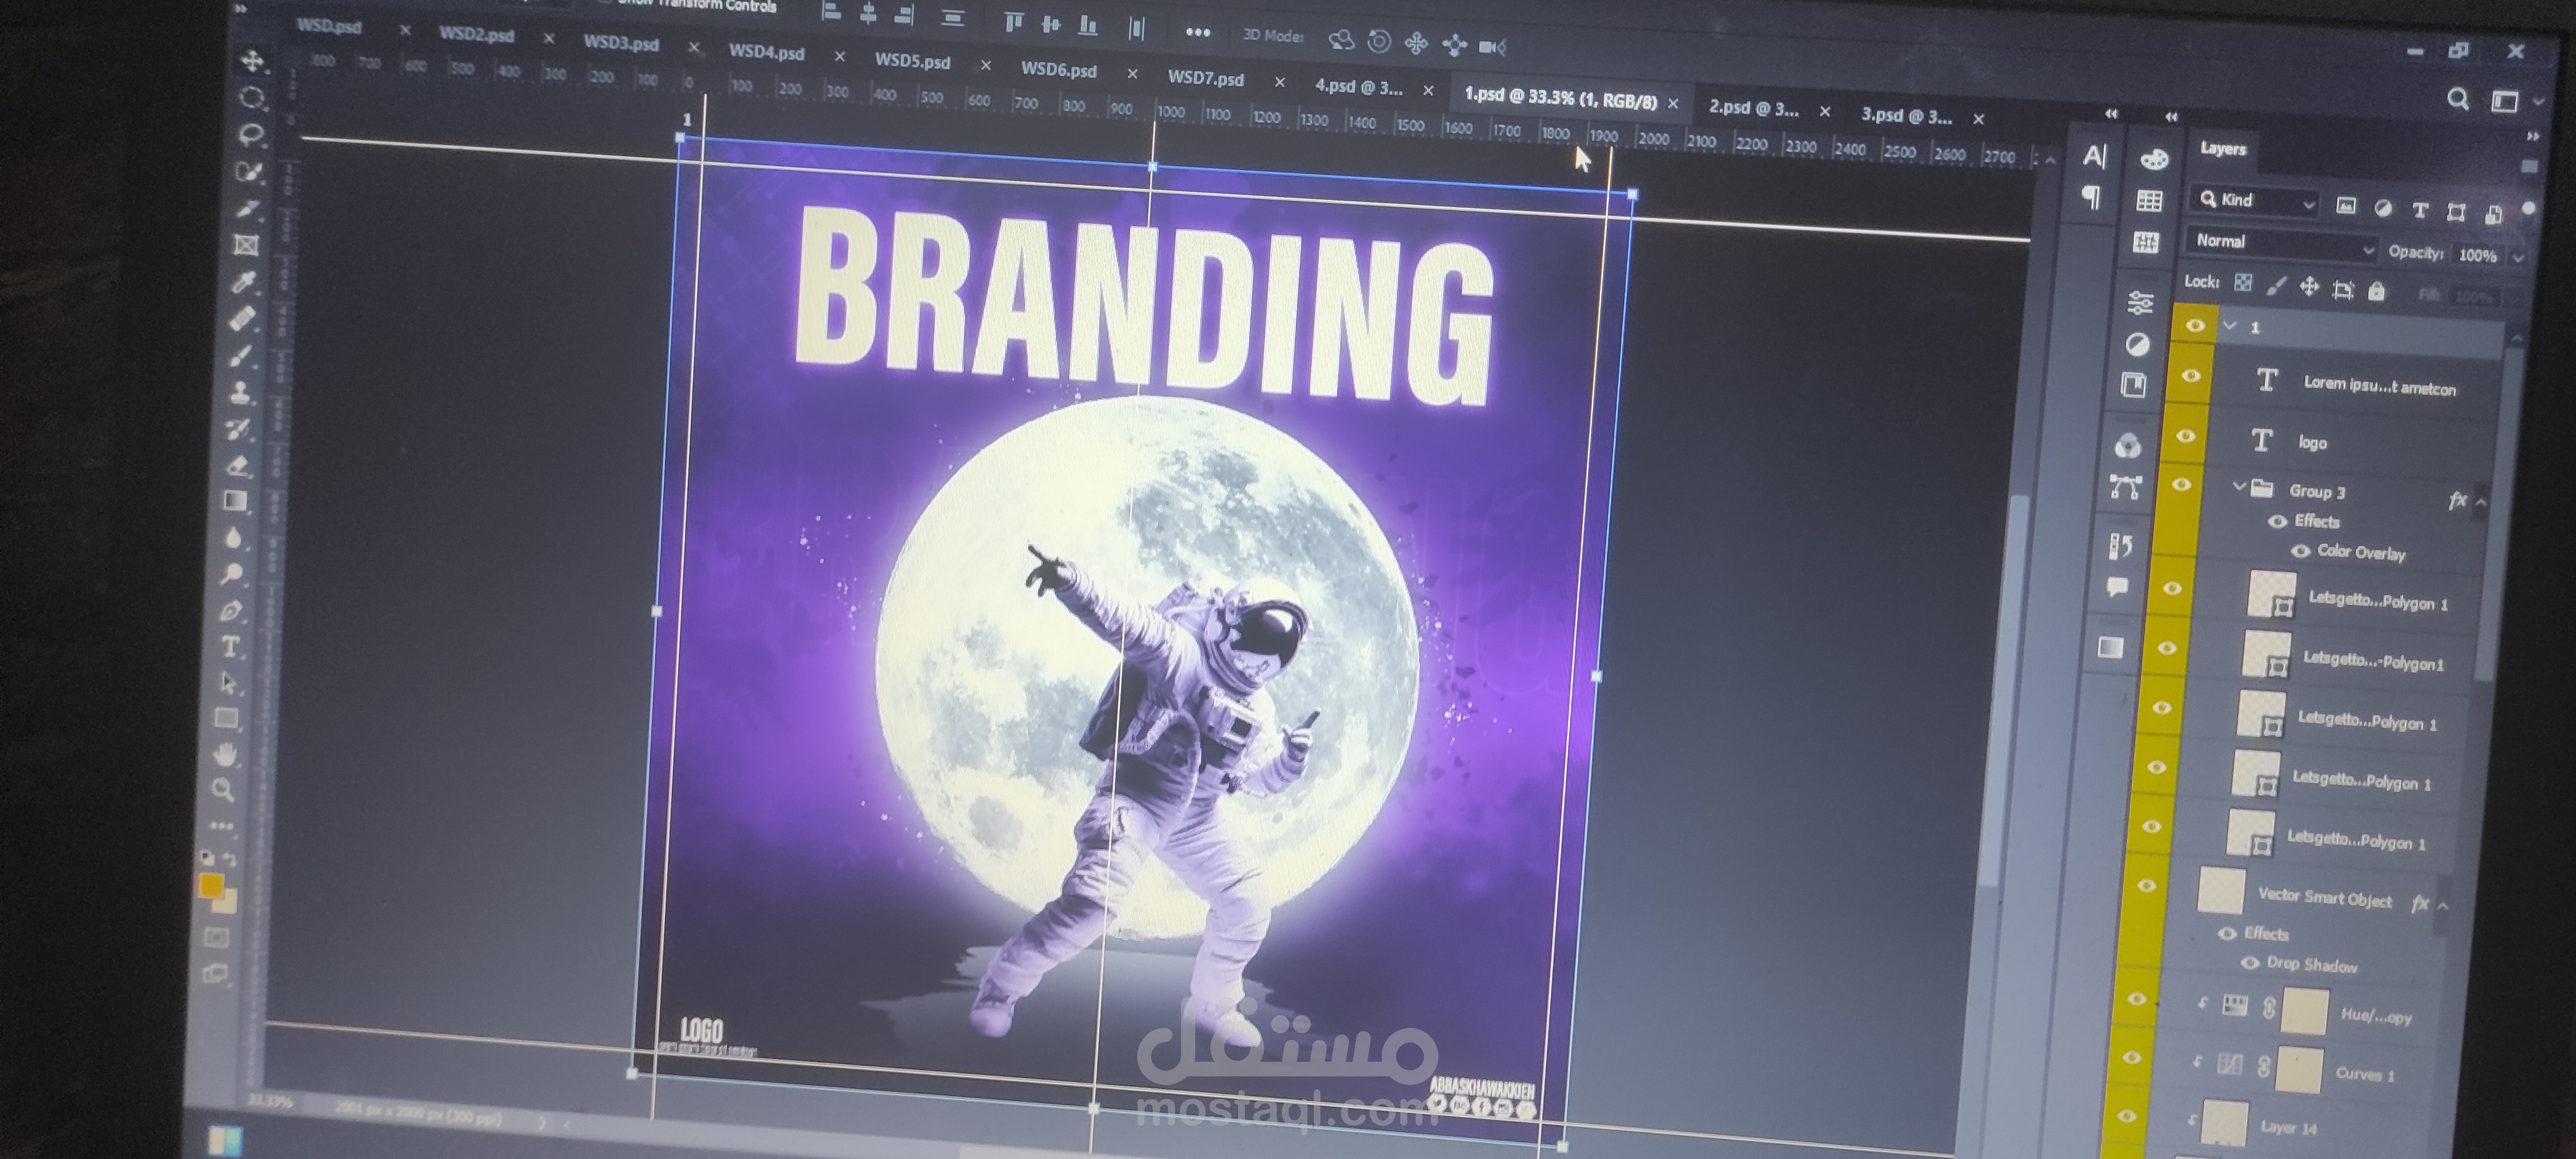Switch to the WSD7.psd tab
2576x1159 pixels.
[1205, 78]
